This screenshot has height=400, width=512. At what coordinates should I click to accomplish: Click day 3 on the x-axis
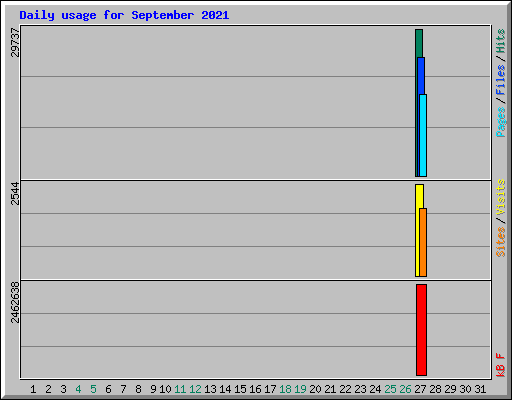click(63, 389)
